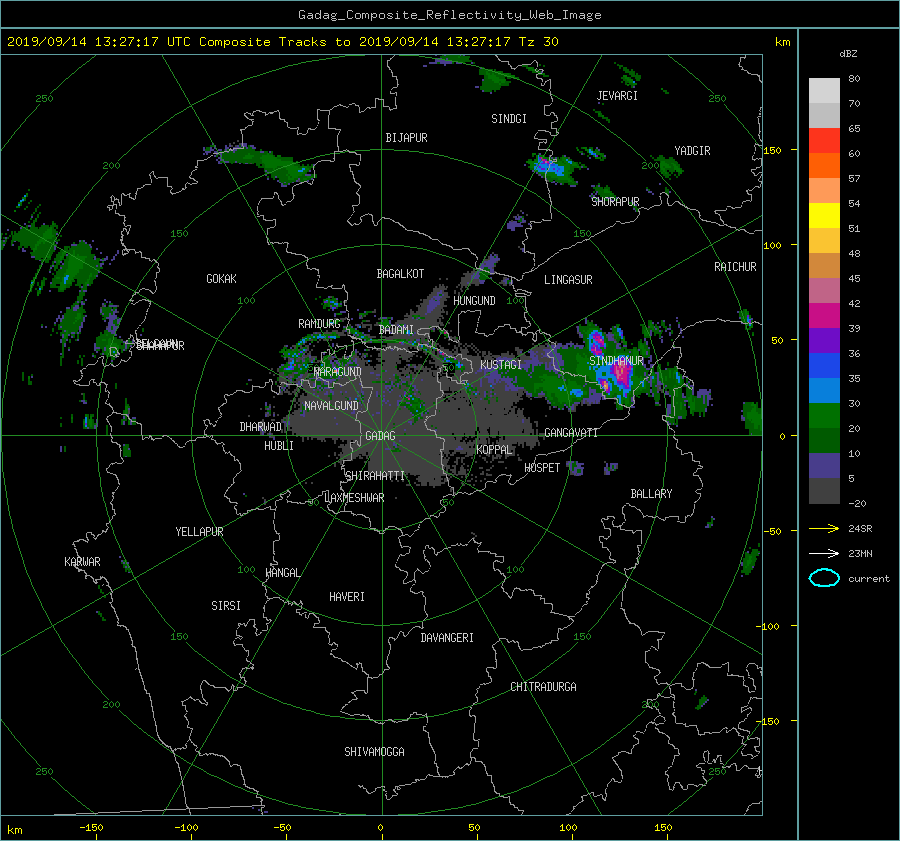Click the DHARWAD city label
The image size is (900, 841).
click(260, 427)
